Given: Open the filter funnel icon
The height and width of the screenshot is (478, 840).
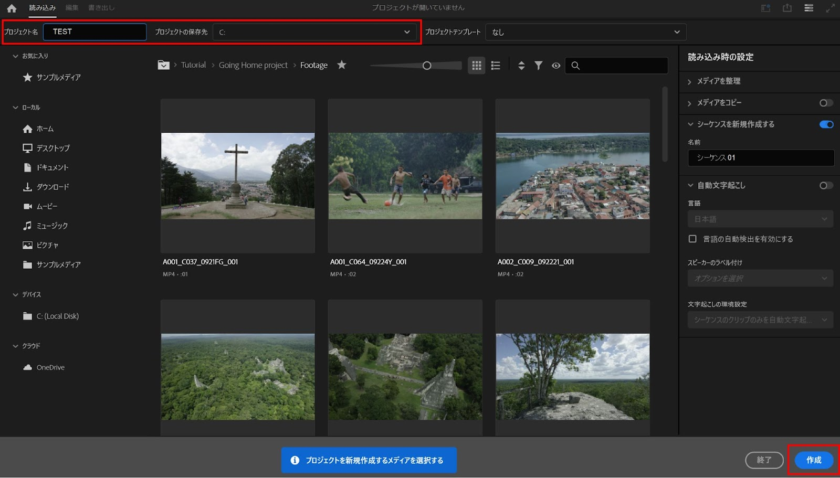Looking at the screenshot, I should 538,65.
